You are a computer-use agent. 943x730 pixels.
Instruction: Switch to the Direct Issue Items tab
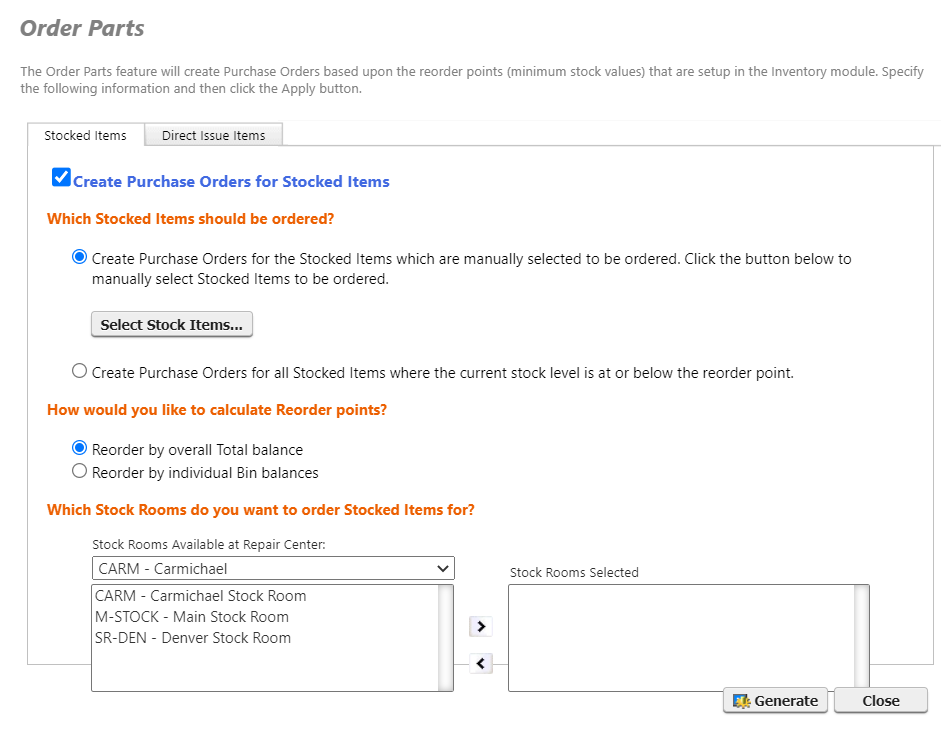(213, 134)
